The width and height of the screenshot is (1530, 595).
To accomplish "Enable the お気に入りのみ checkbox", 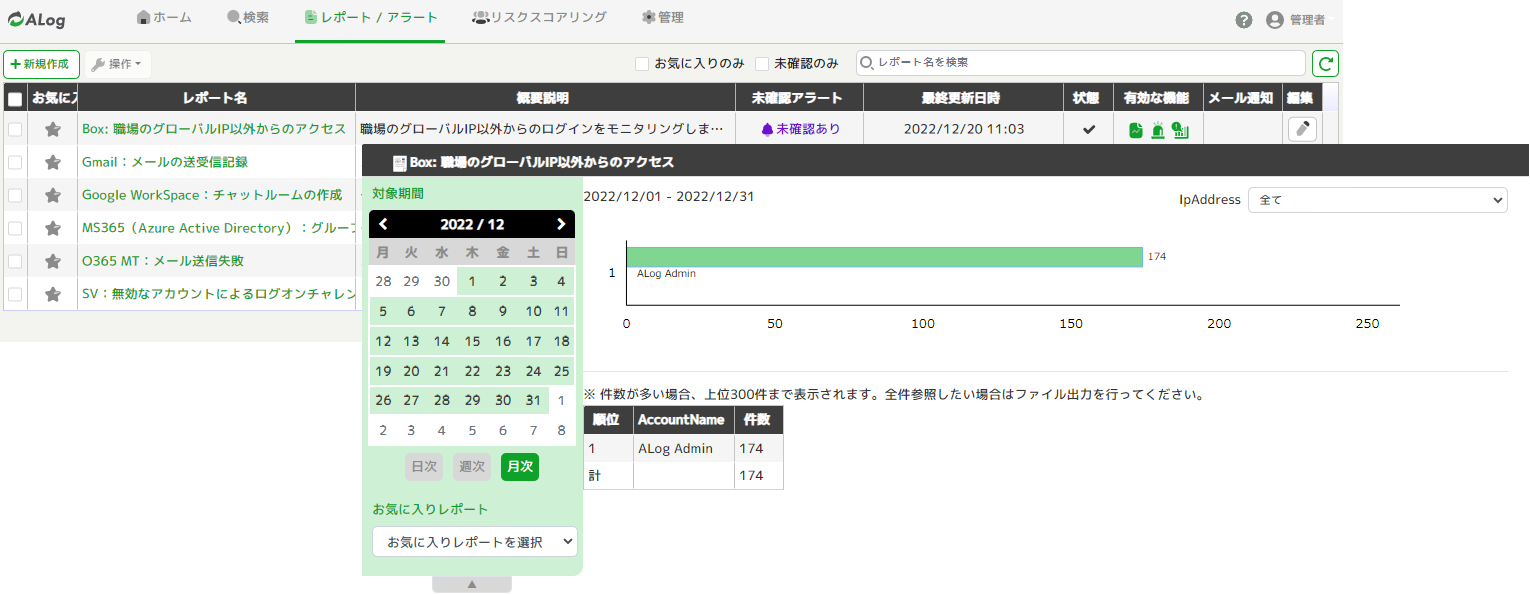I will point(642,64).
